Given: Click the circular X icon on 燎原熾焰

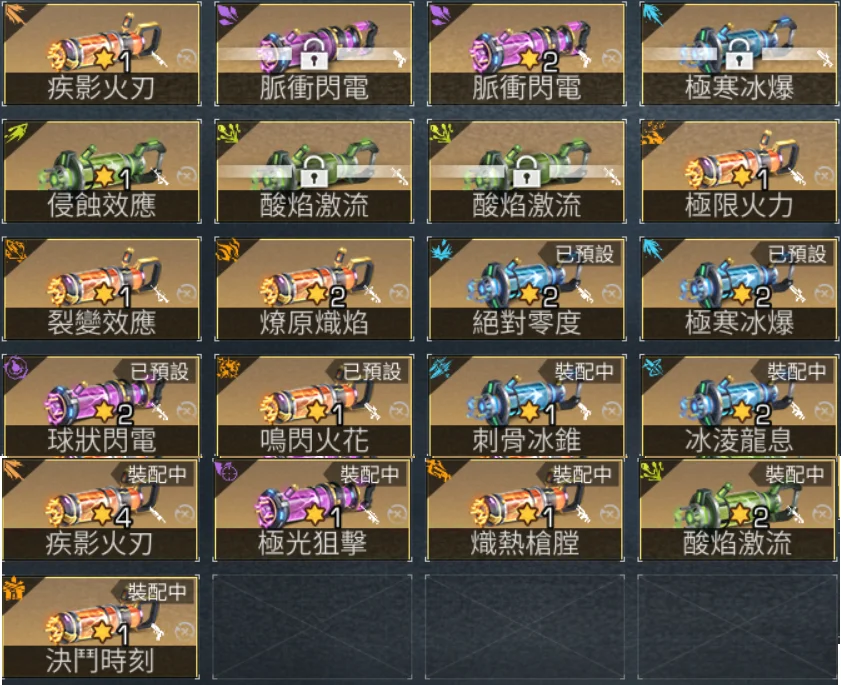Looking at the screenshot, I should [x=399, y=293].
